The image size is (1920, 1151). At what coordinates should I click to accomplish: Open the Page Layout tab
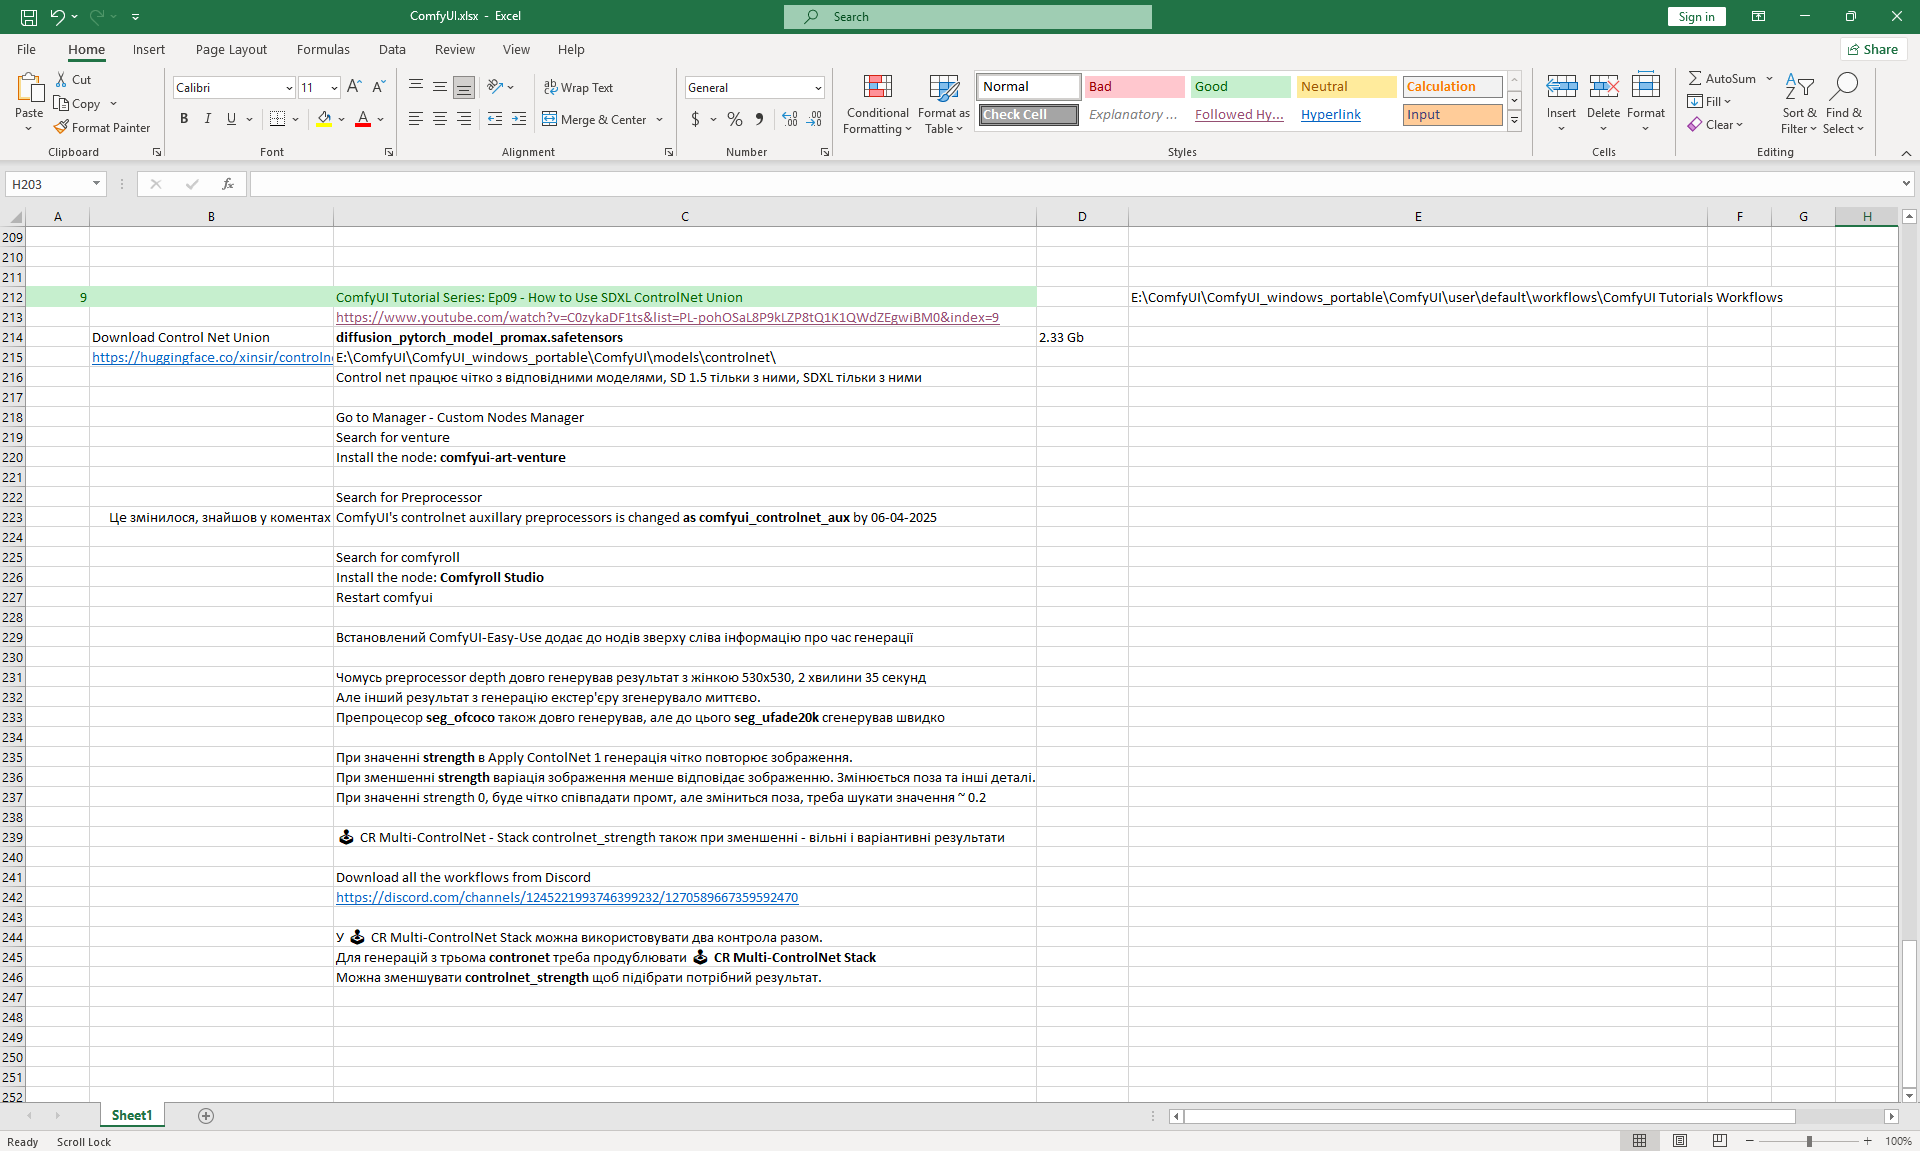coord(231,49)
